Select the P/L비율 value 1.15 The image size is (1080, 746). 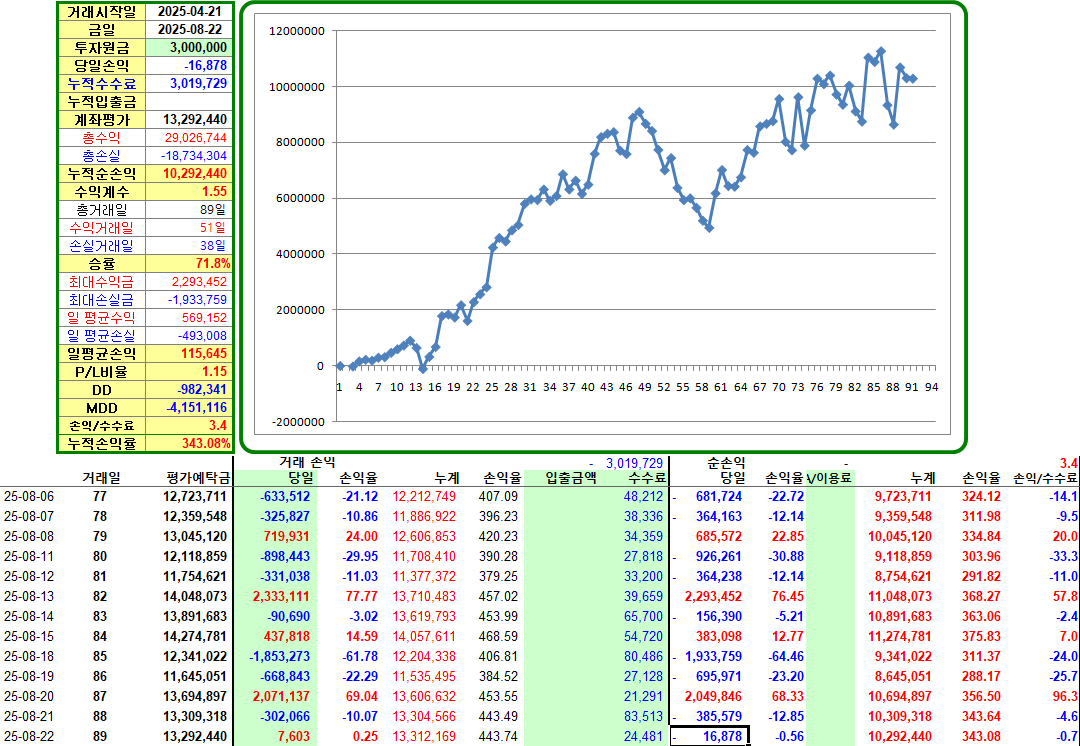tap(189, 371)
